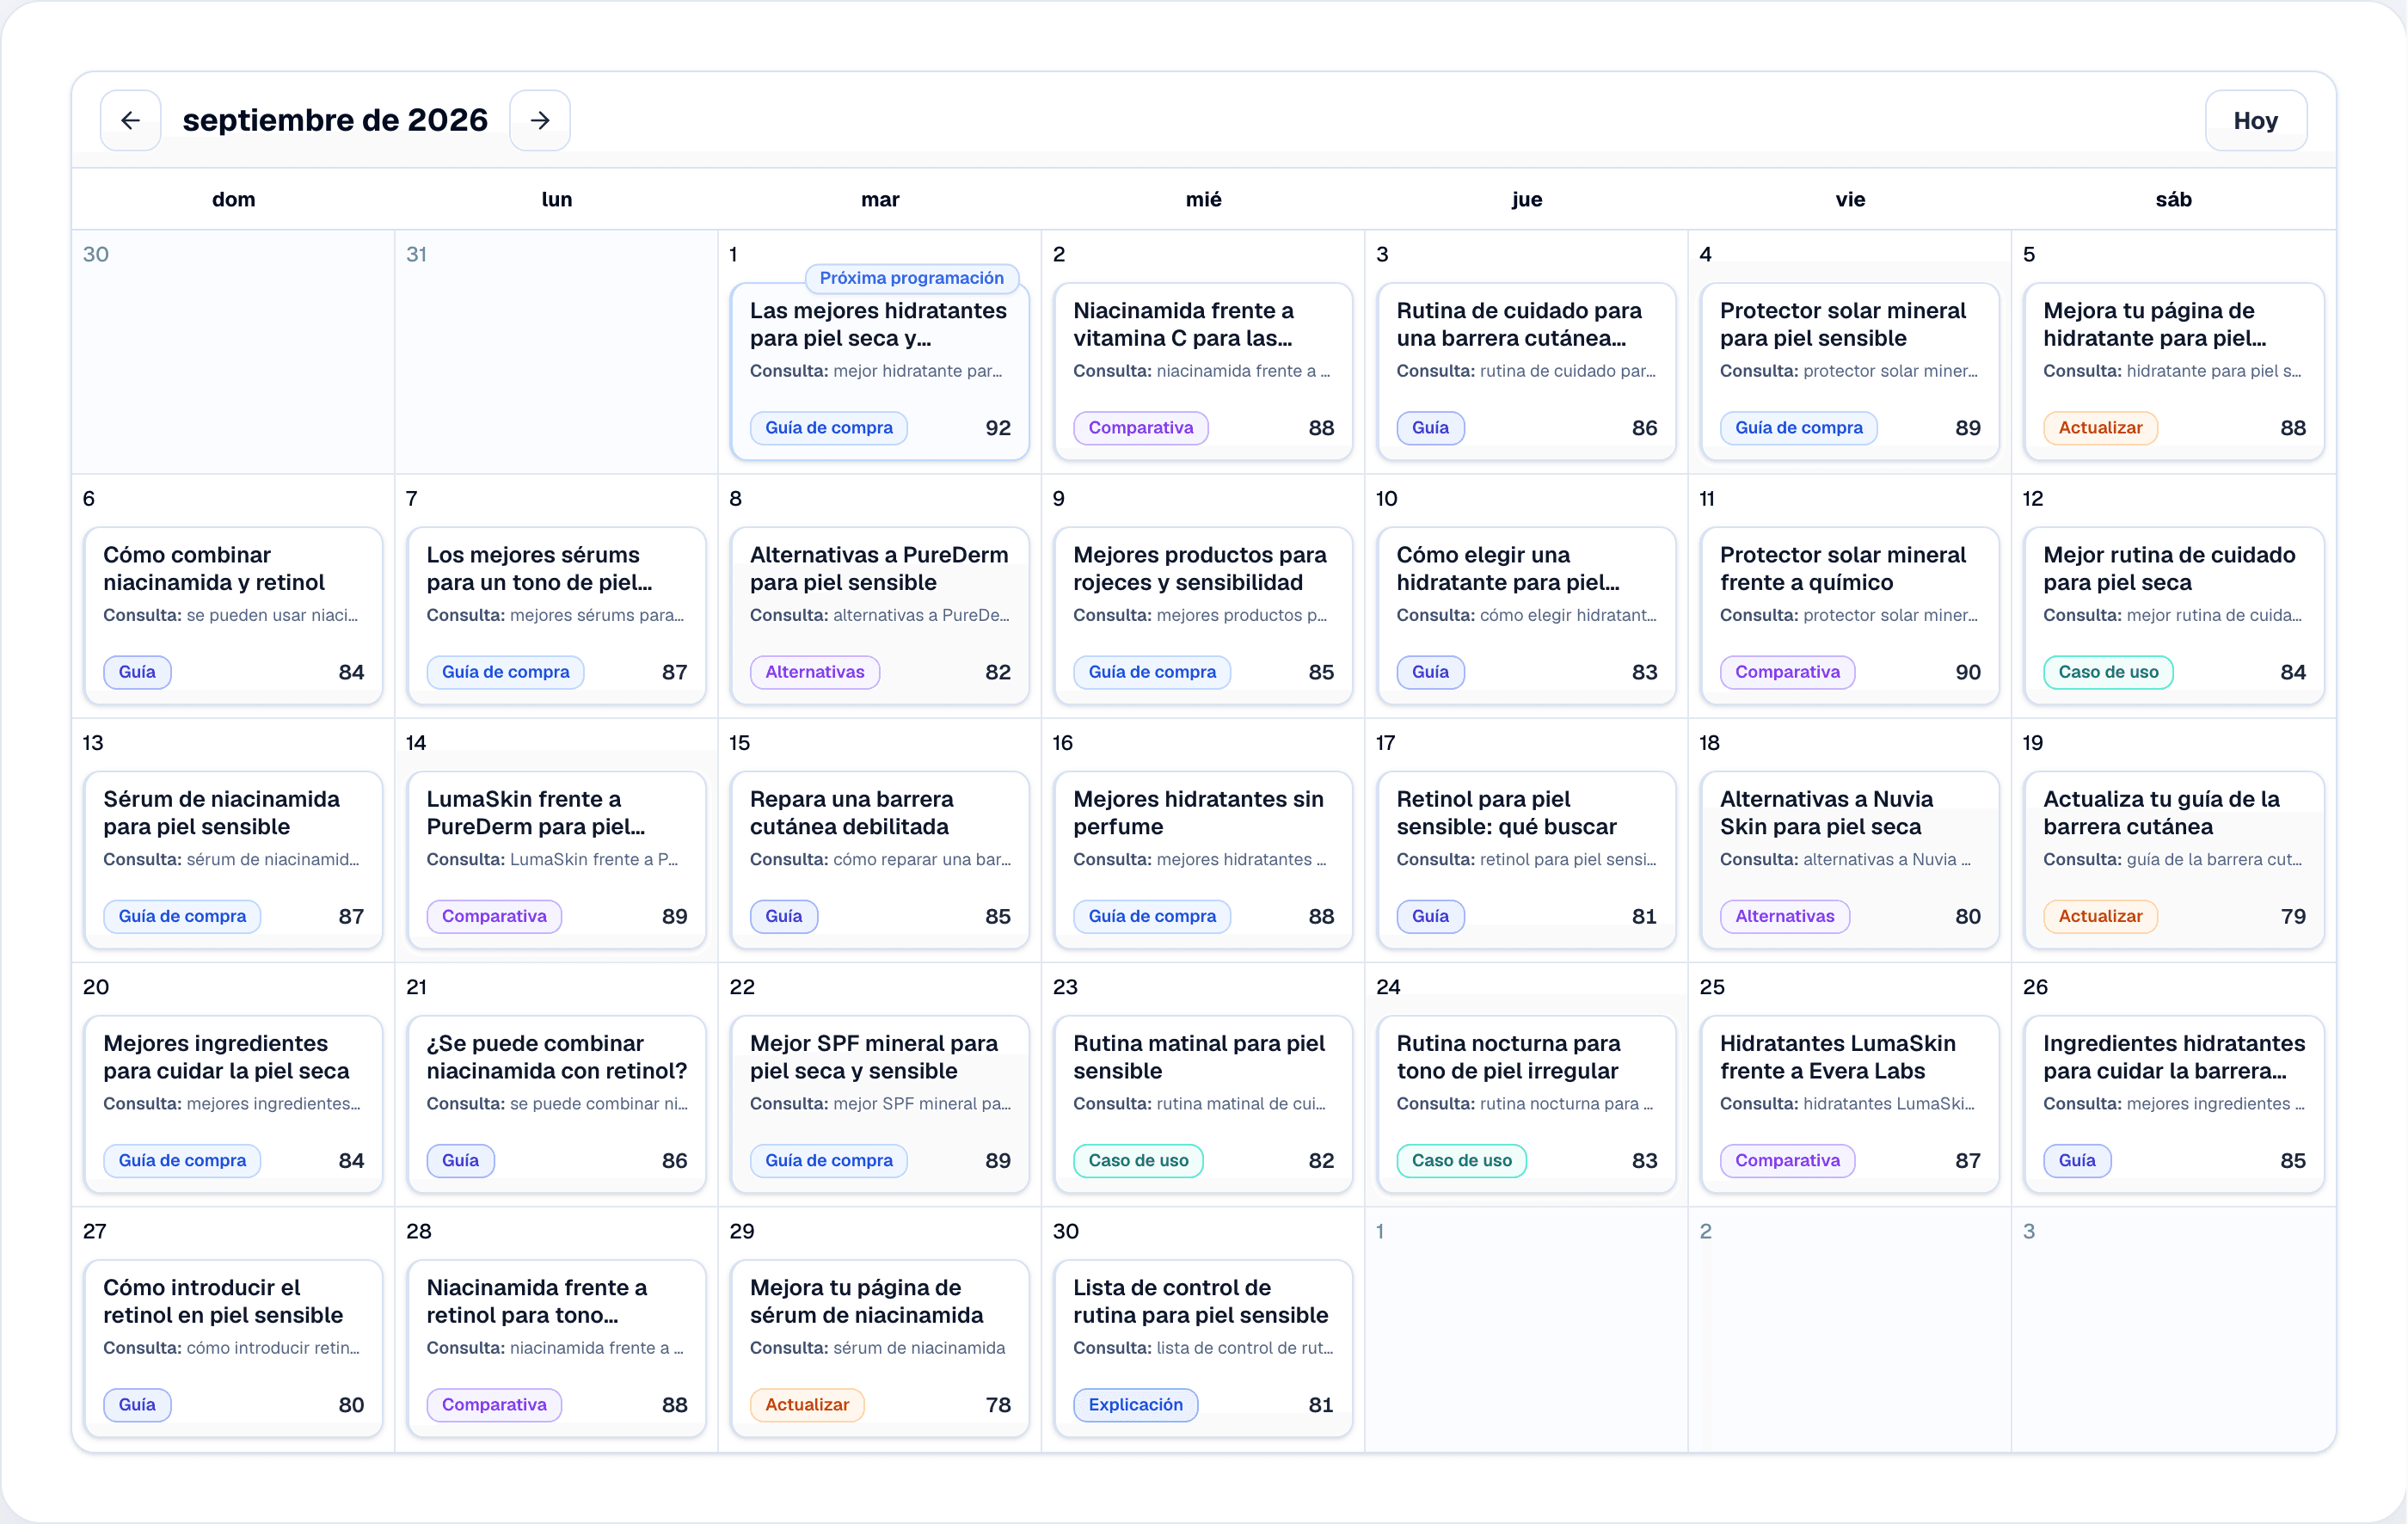2408x1524 pixels.
Task: Open 'Hidratantes LumaSkin frente a Evera Labs' card
Action: coord(1850,1103)
